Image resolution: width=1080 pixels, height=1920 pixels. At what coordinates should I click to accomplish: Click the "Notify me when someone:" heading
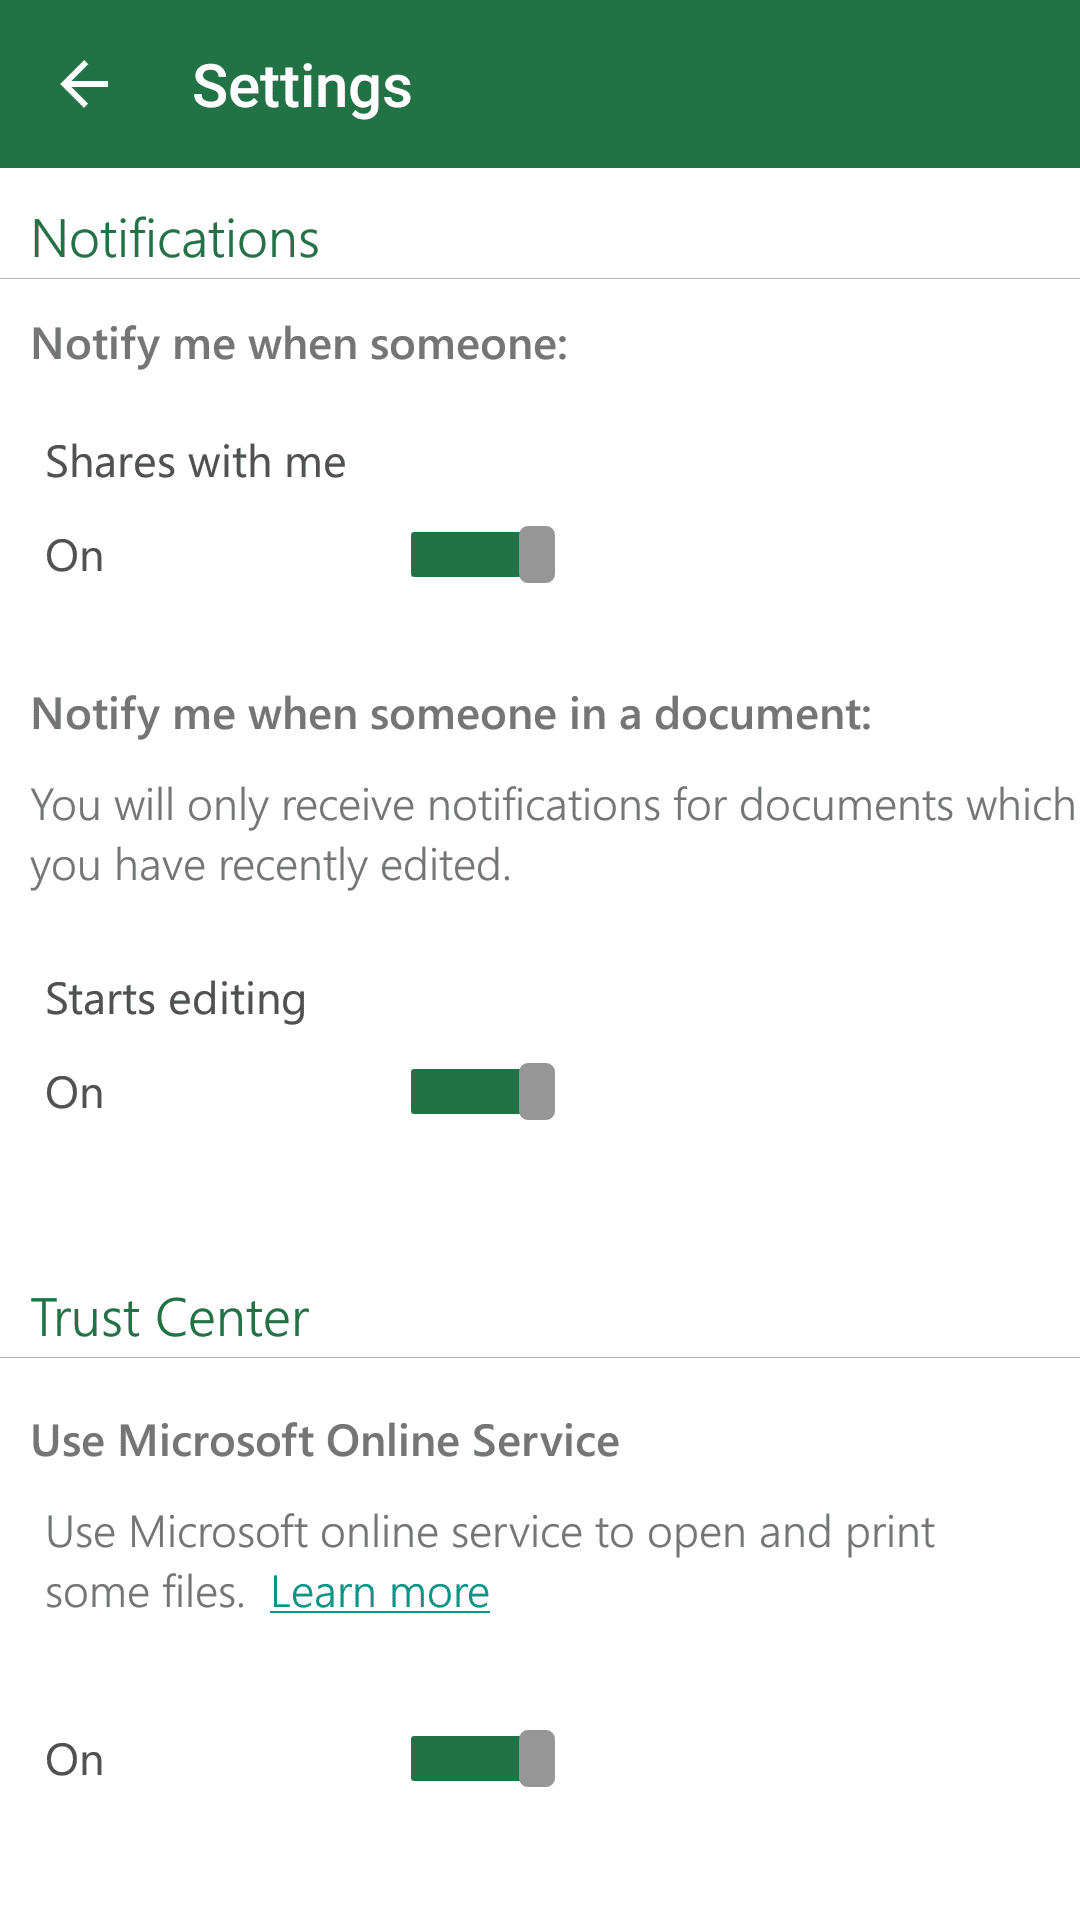[300, 344]
